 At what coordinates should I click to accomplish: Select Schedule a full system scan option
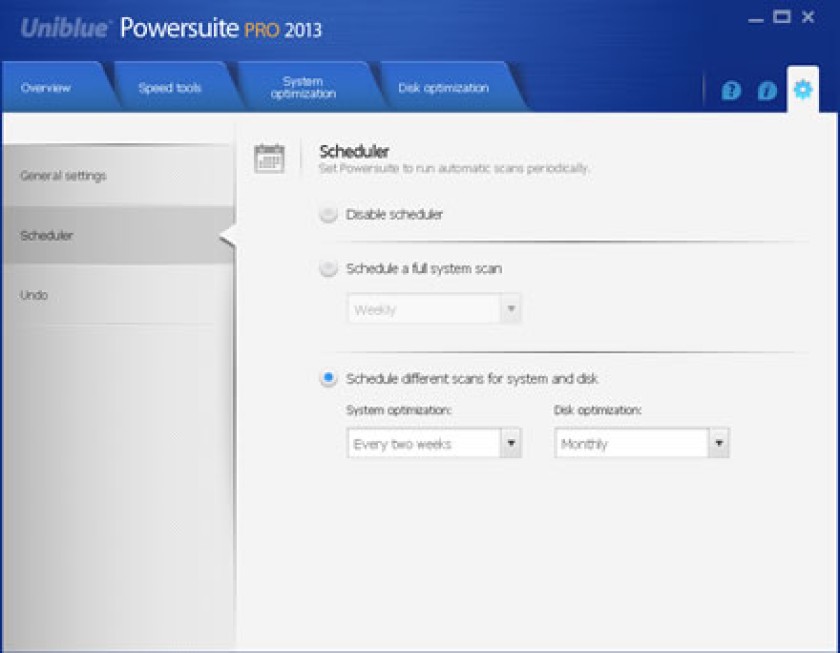click(x=328, y=268)
